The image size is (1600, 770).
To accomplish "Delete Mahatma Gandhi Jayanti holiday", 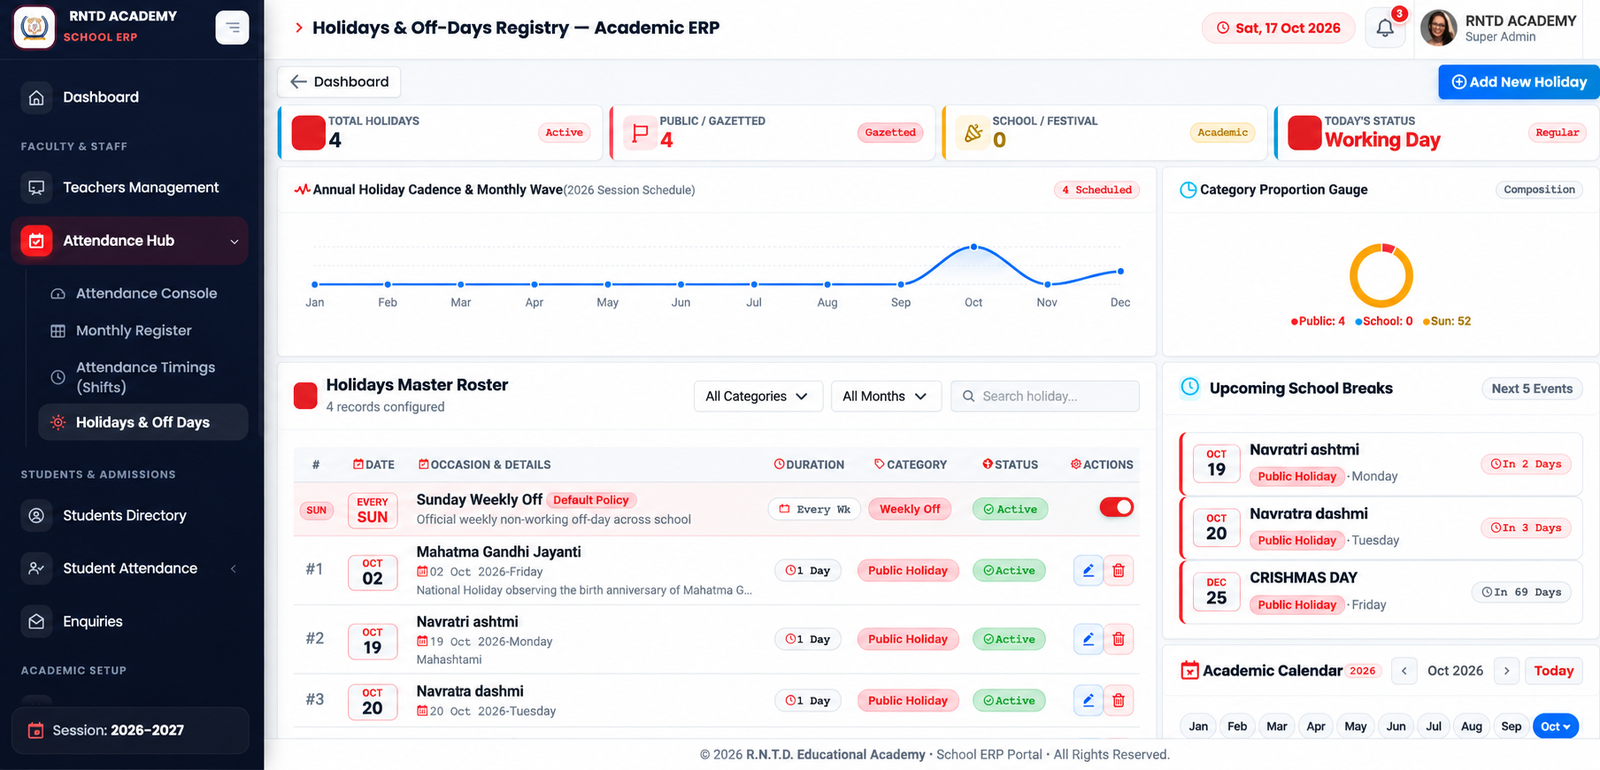I will (1118, 570).
